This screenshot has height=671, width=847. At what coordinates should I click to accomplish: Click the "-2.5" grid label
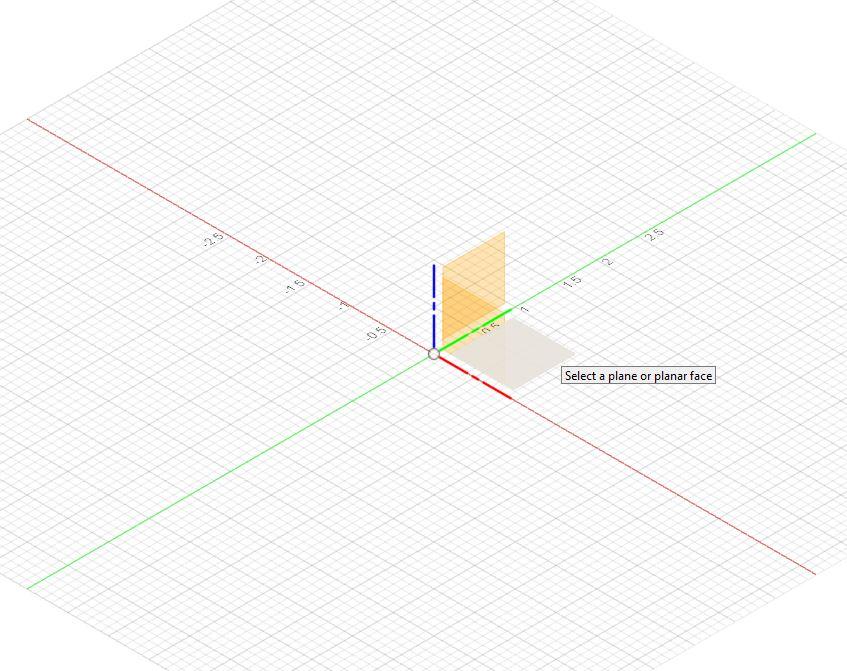(214, 239)
